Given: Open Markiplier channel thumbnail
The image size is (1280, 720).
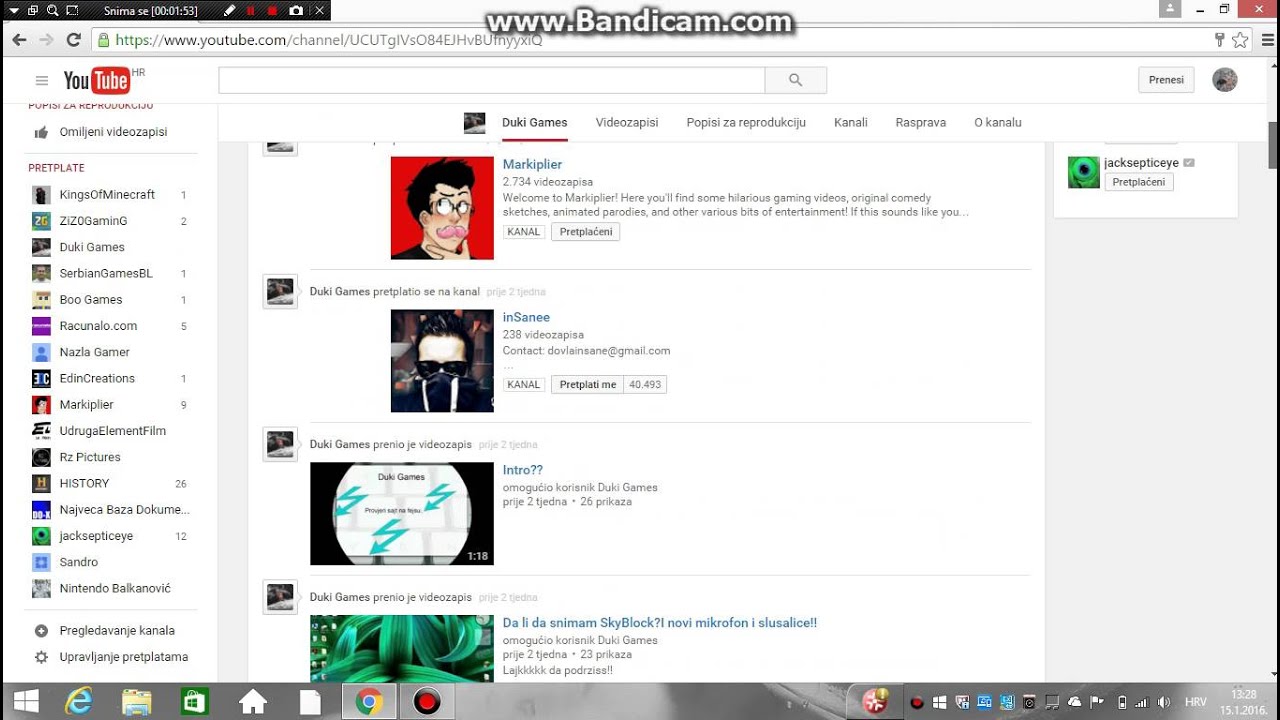Looking at the screenshot, I should pyautogui.click(x=442, y=208).
